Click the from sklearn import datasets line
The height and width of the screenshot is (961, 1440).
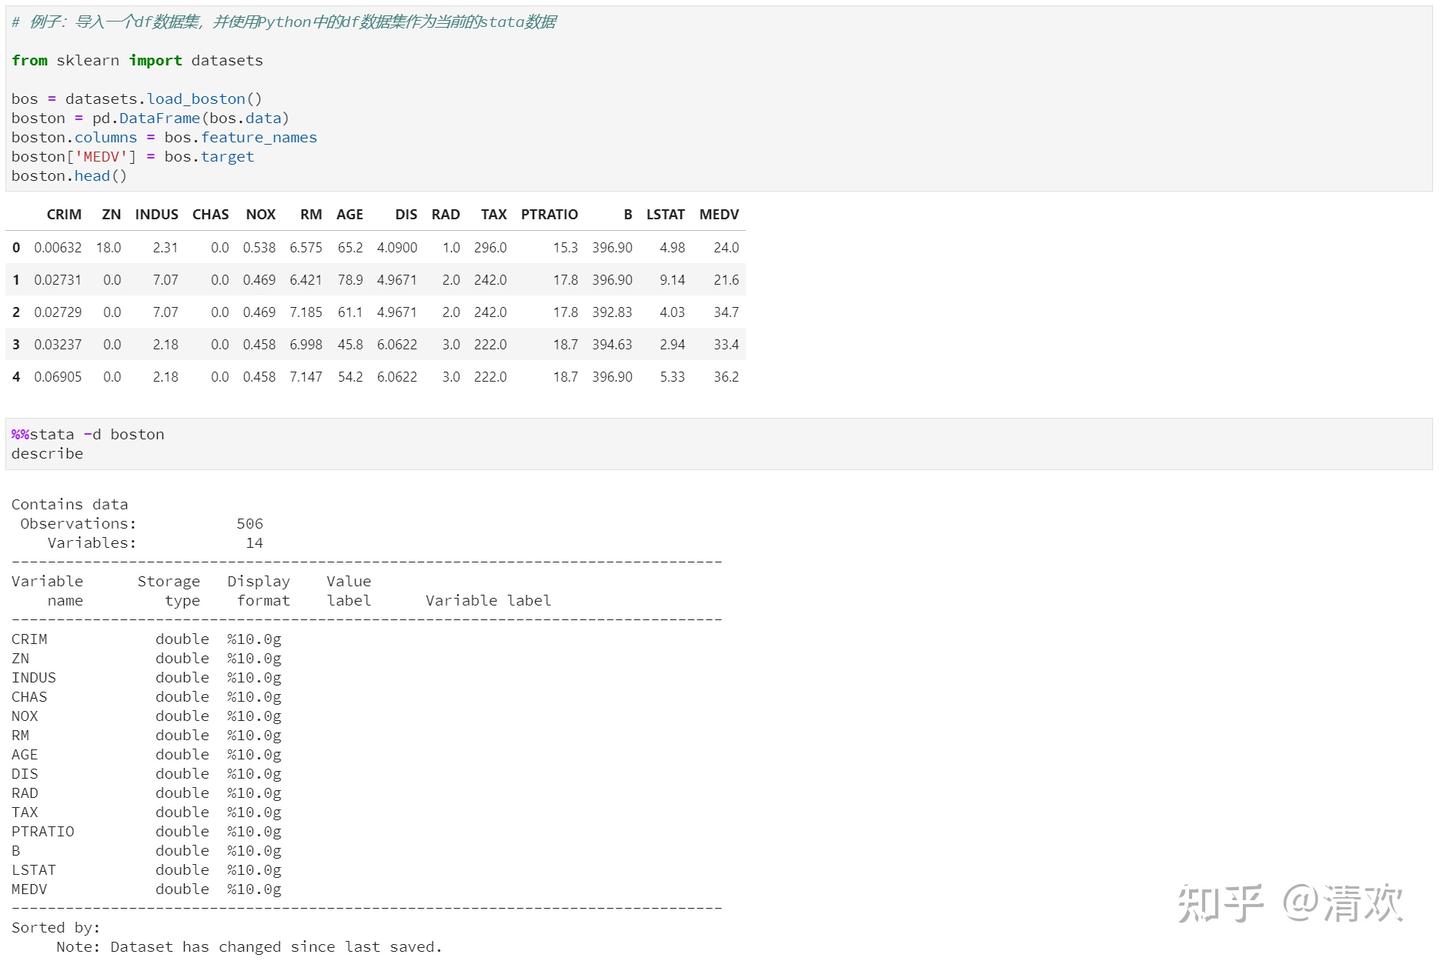pos(136,60)
